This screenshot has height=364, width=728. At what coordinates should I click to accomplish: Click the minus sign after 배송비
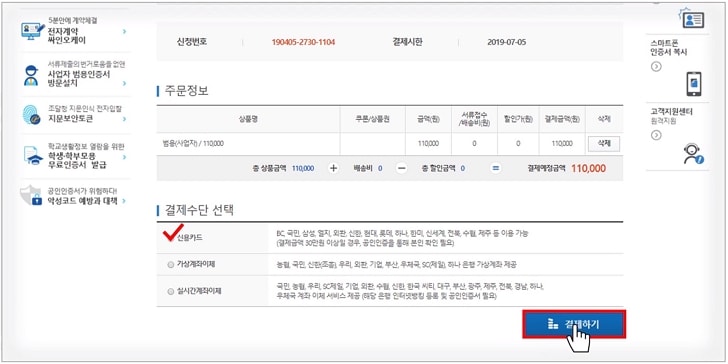pos(401,168)
